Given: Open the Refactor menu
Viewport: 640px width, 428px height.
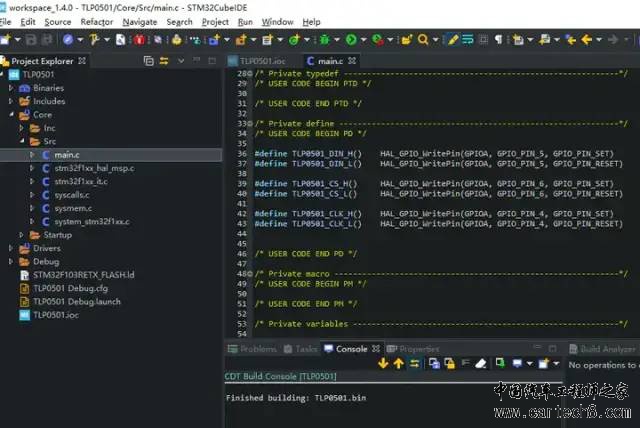Looking at the screenshot, I should [97, 22].
